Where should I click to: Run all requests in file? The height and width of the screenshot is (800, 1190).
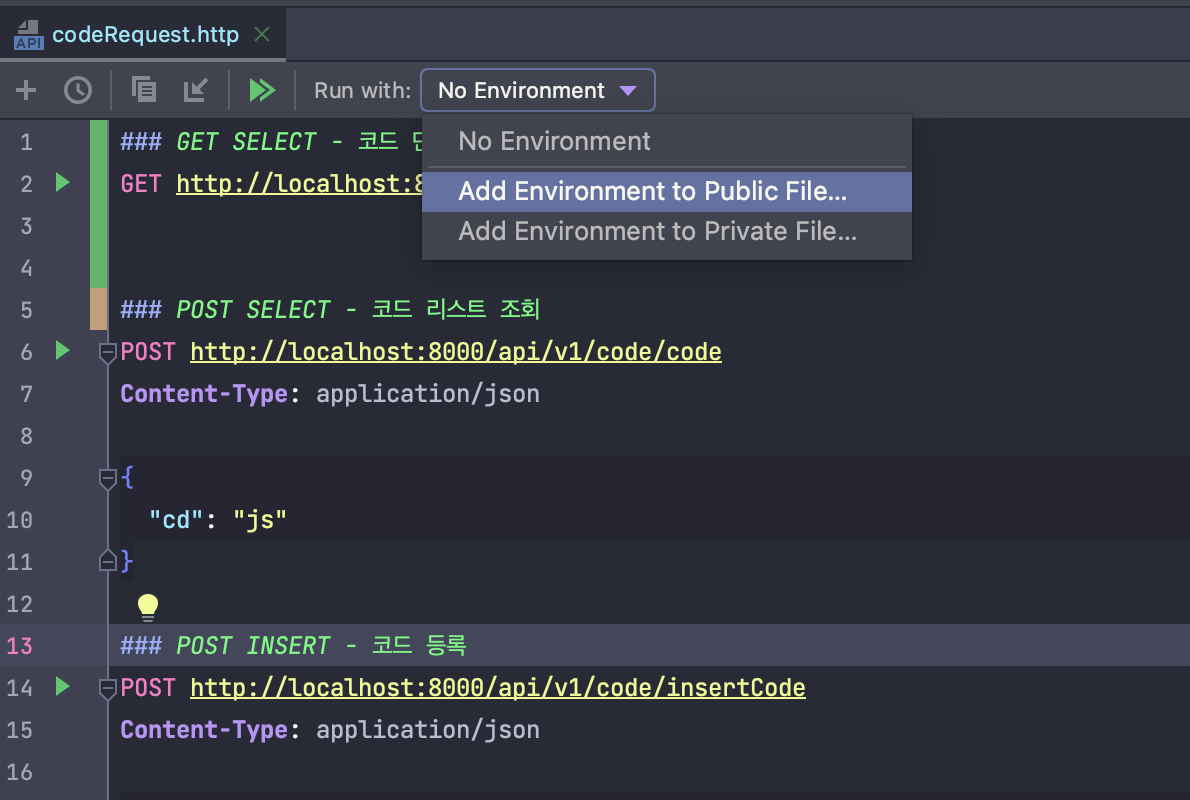(262, 90)
